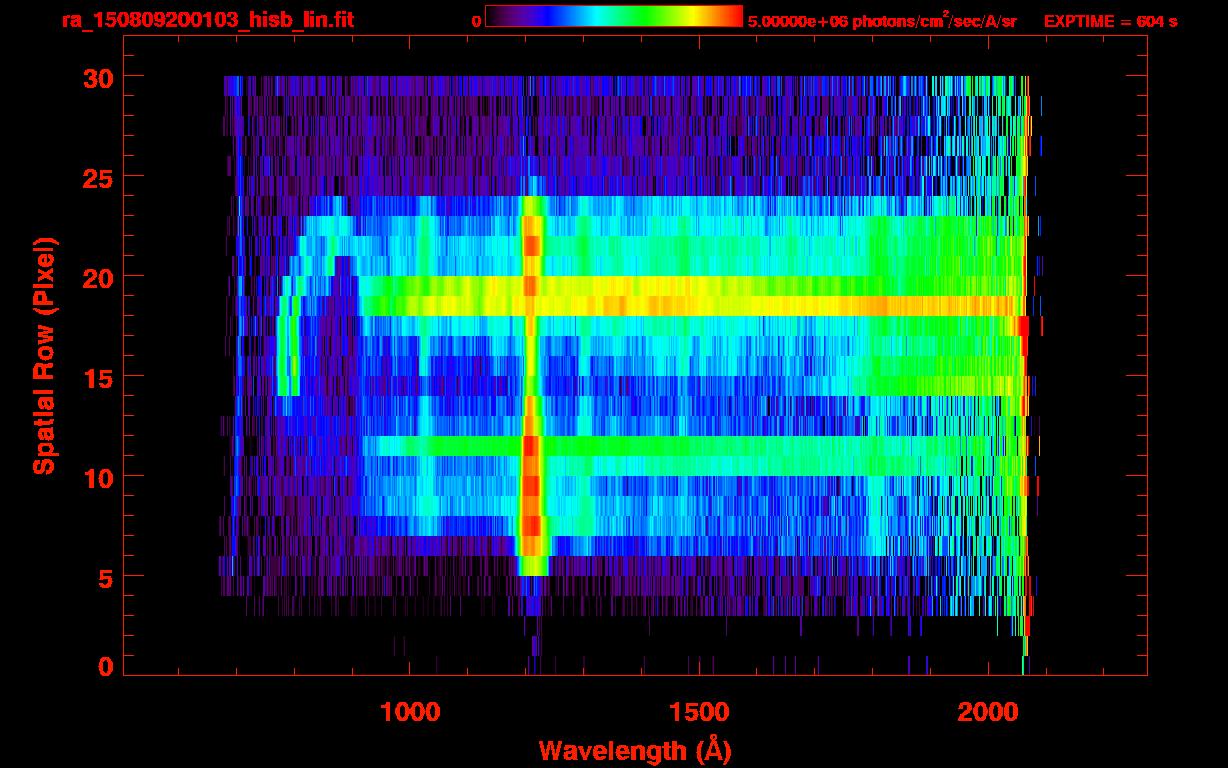Click the y-axis tick label 10
This screenshot has height=768, width=1228.
click(96, 477)
